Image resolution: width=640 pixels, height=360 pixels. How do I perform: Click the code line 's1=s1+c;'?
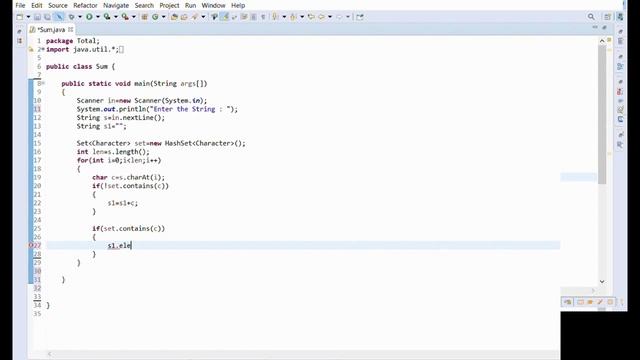[x=123, y=203]
